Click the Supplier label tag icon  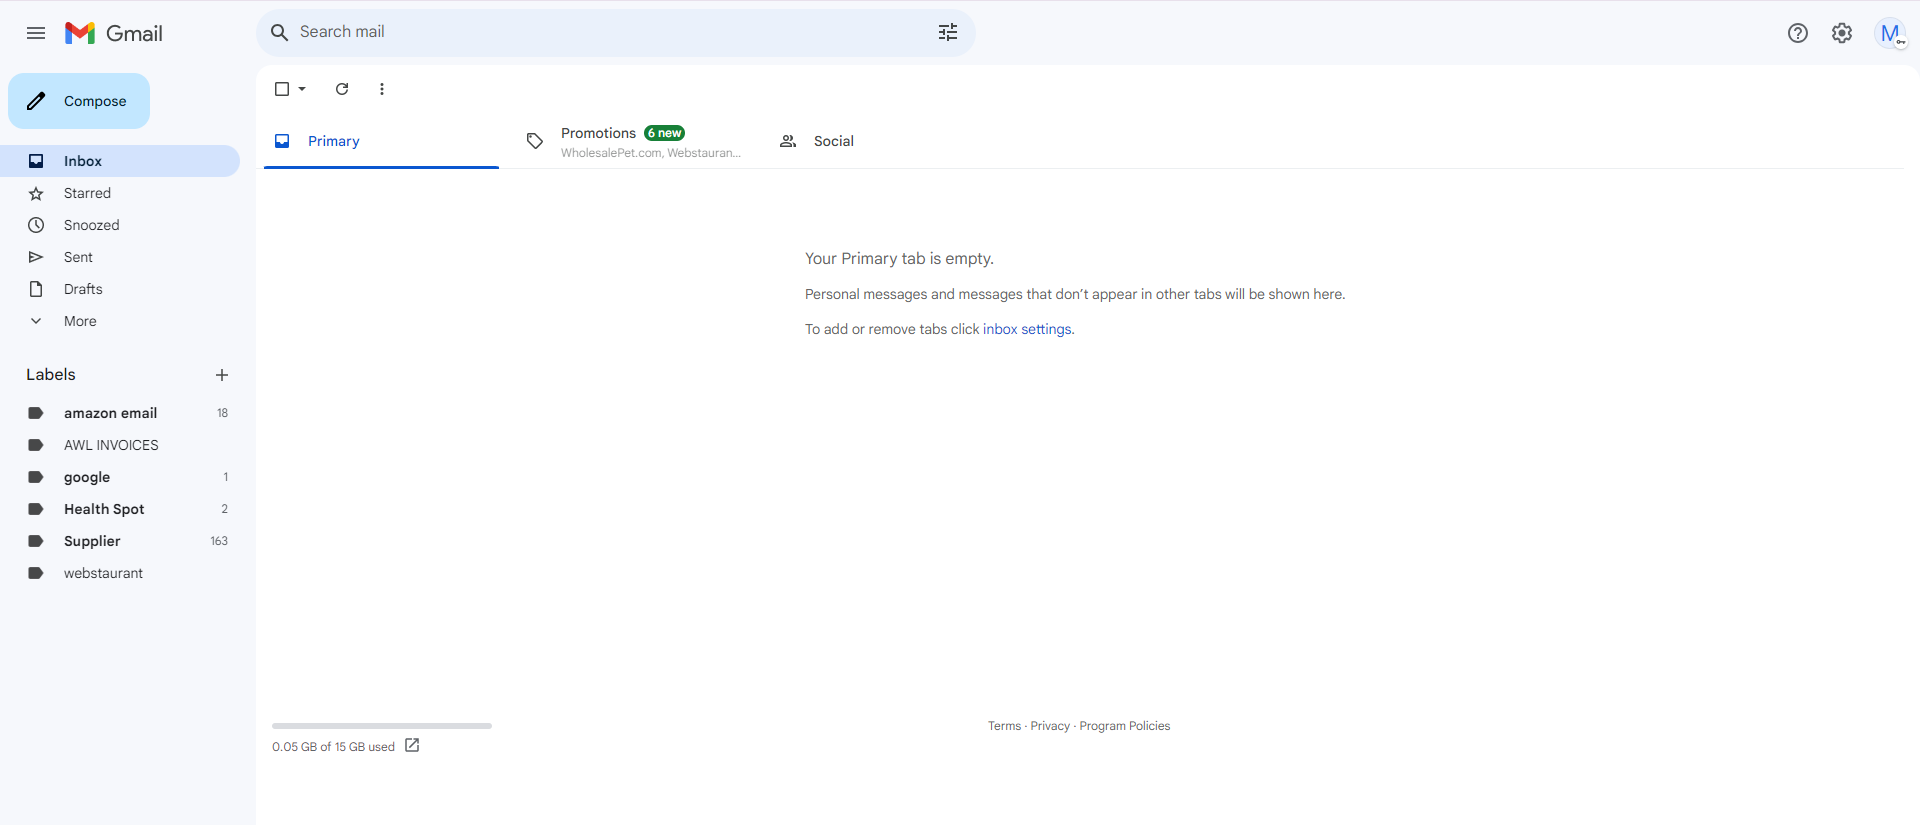pyautogui.click(x=36, y=541)
